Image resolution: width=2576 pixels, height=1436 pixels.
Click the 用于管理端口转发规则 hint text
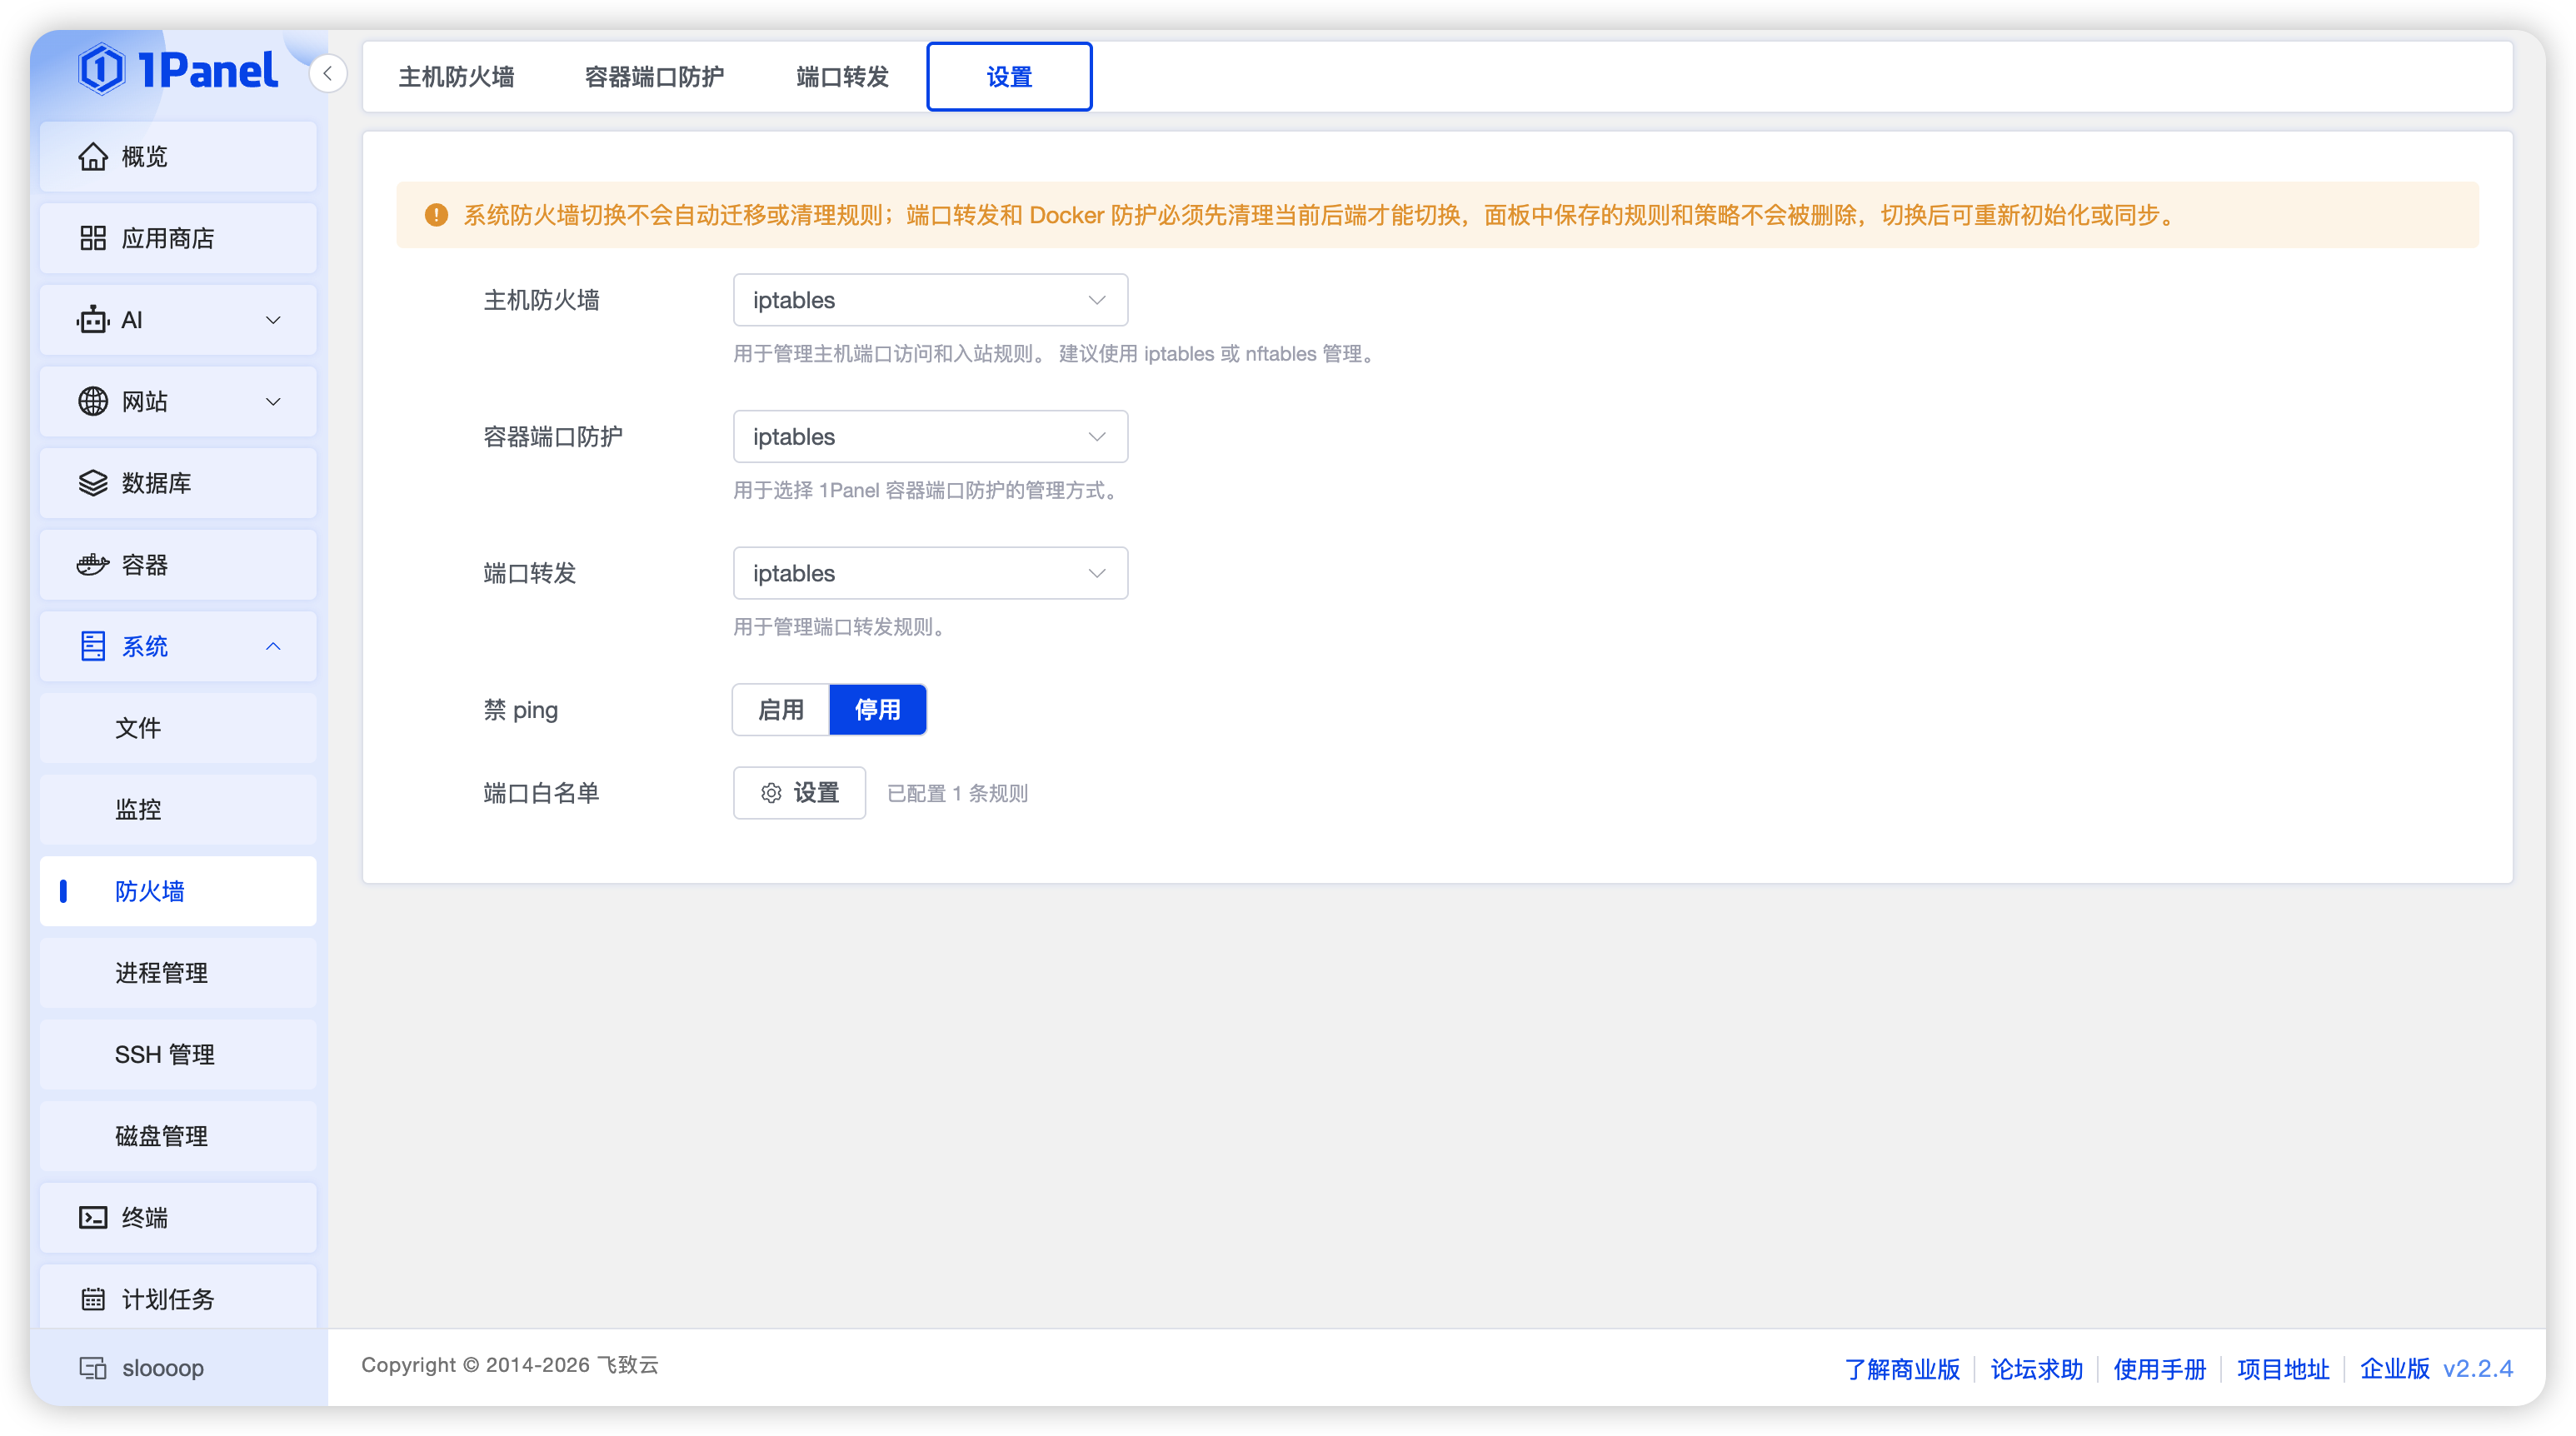839,627
